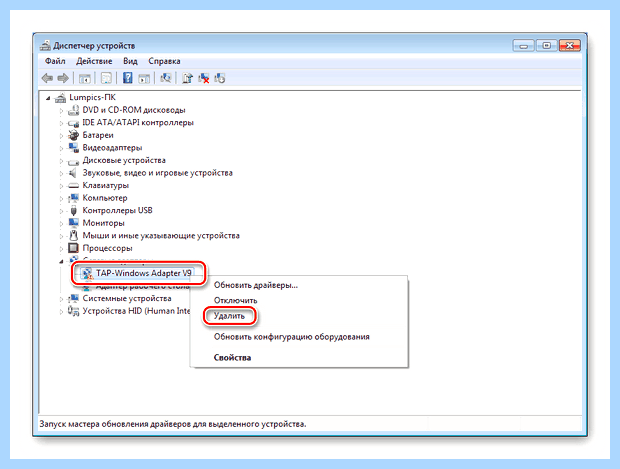Click the Батареи category icon
This screenshot has height=469, width=620.
(74, 135)
